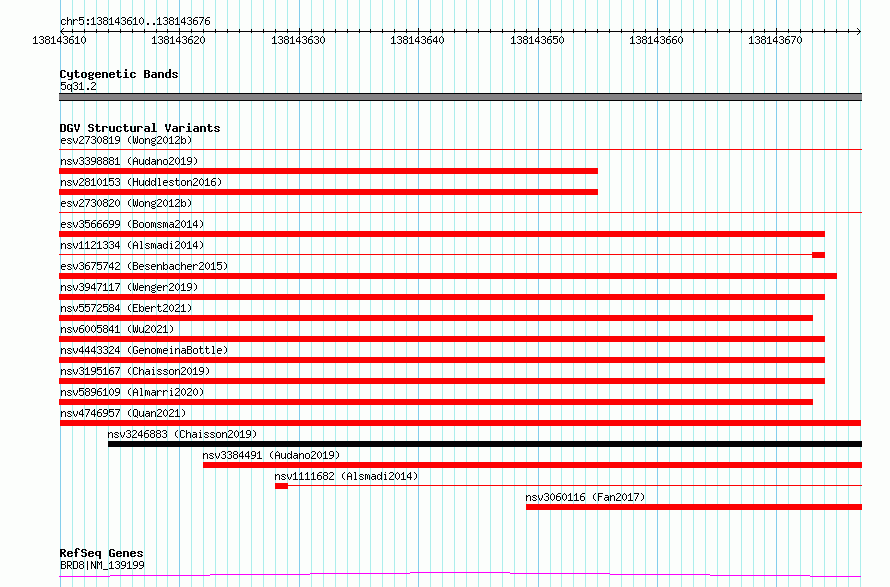Open variant esv3675742 (Besenbacher2015)

[x=144, y=266]
